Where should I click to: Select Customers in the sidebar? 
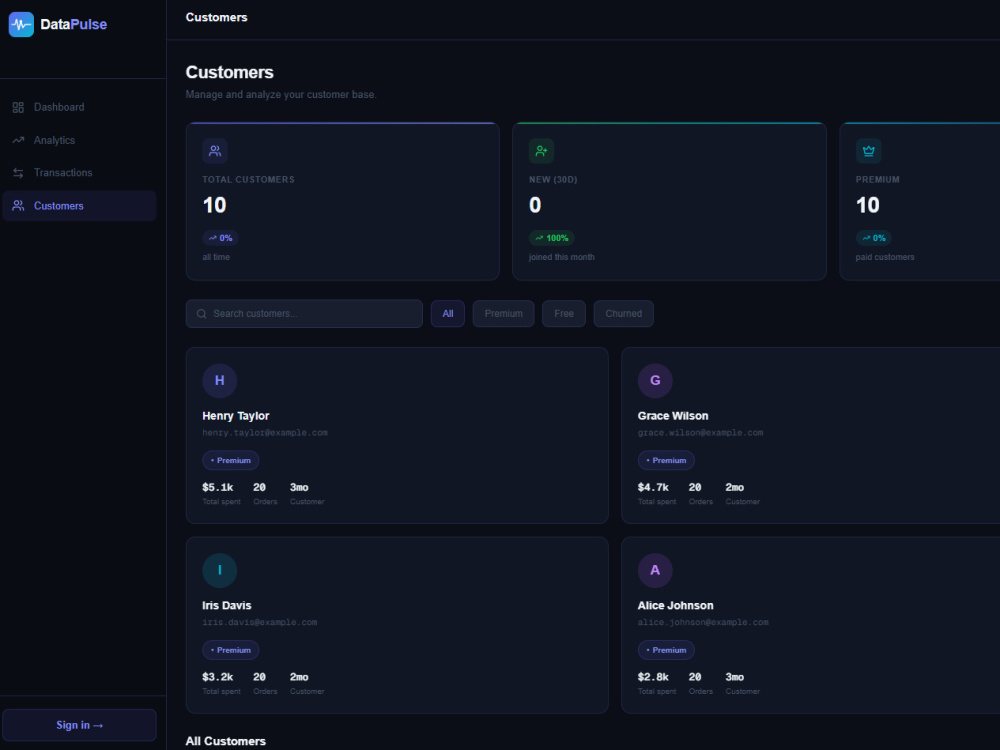tap(79, 205)
